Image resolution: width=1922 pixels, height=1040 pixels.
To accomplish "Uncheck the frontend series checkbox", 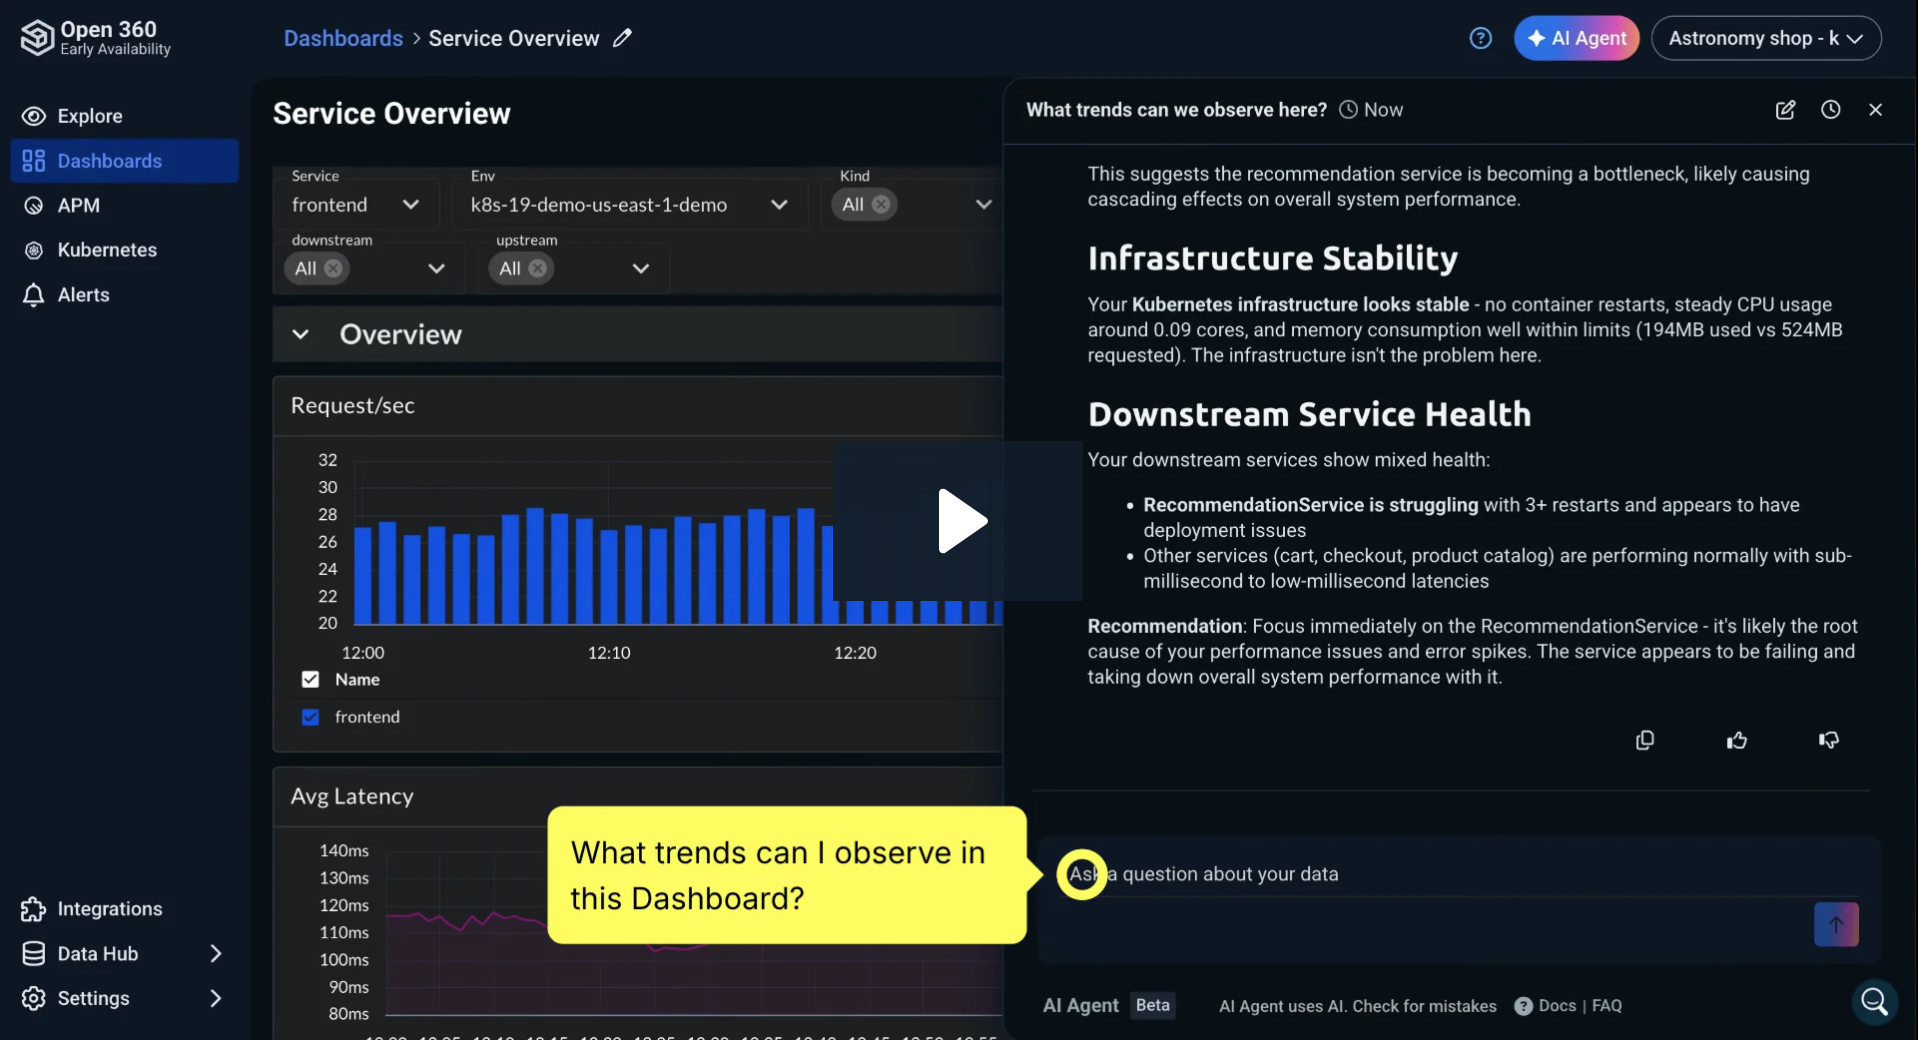I will click(x=310, y=717).
